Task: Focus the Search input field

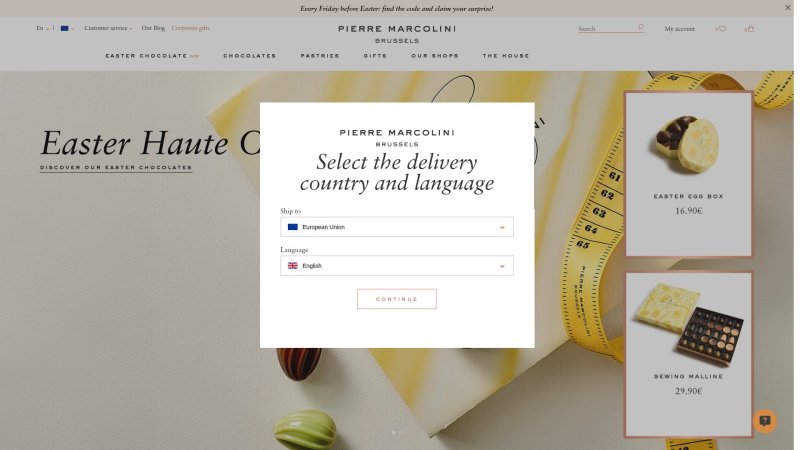Action: 607,29
